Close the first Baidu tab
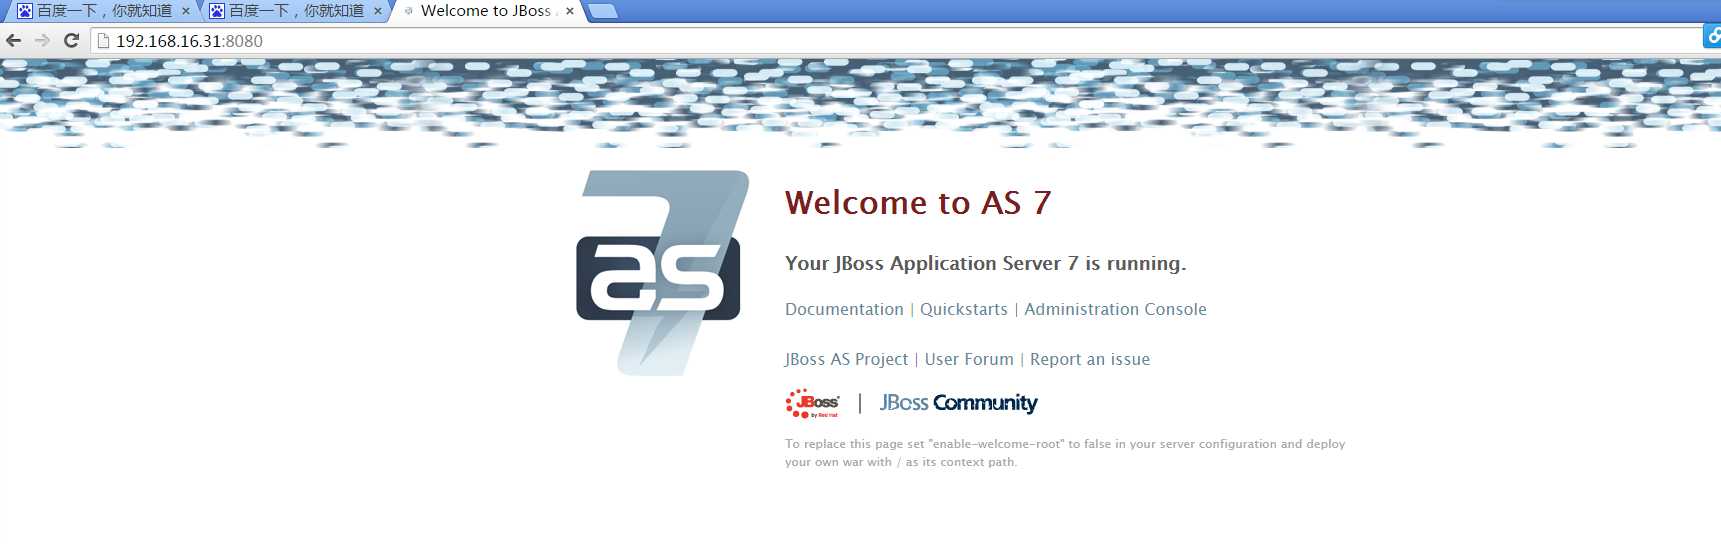 (186, 11)
